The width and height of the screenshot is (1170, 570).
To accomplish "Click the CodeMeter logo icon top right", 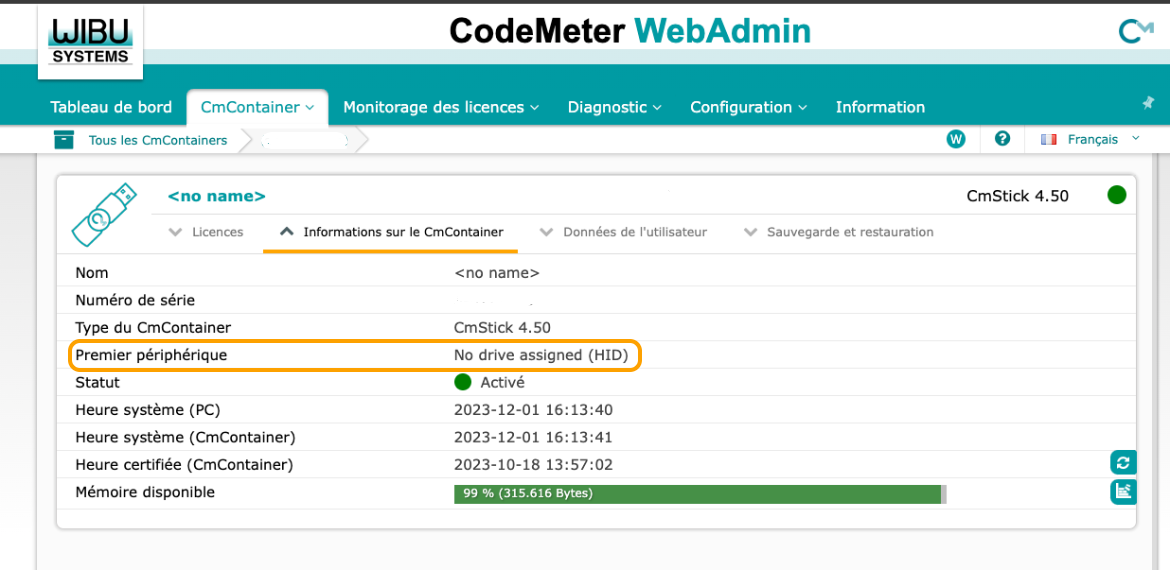I will [x=1136, y=31].
